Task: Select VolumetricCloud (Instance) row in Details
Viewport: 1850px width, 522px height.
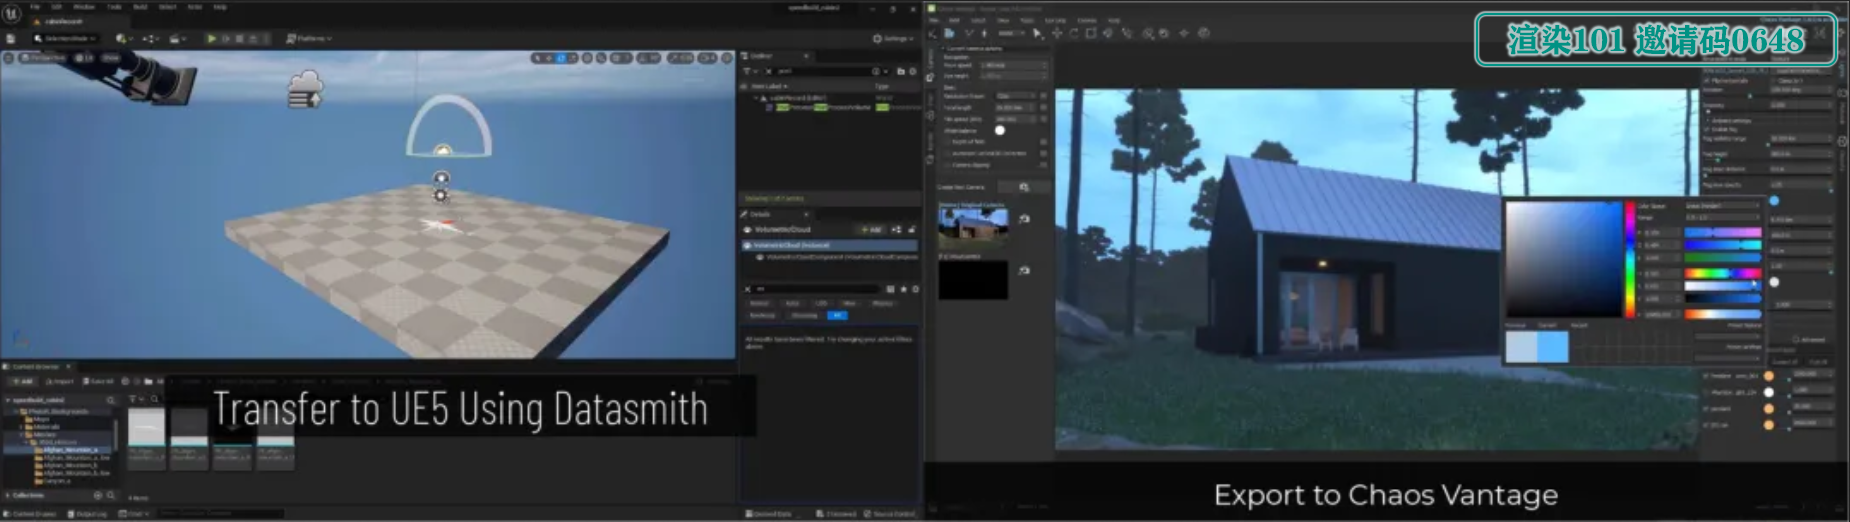Action: (830, 245)
